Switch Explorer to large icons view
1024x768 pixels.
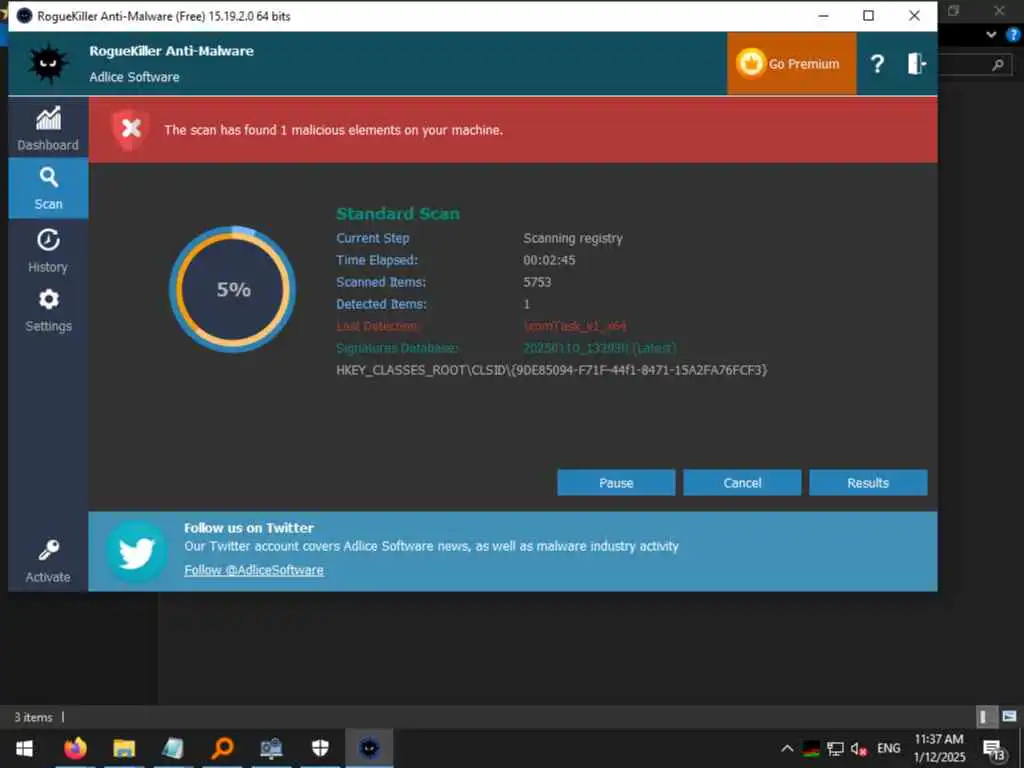[1009, 716]
